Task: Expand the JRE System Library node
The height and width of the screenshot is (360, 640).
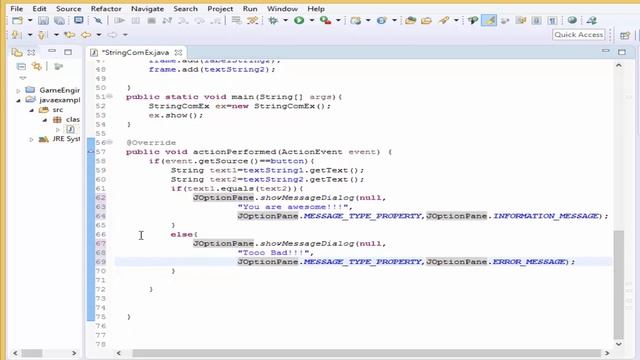Action: [31, 139]
